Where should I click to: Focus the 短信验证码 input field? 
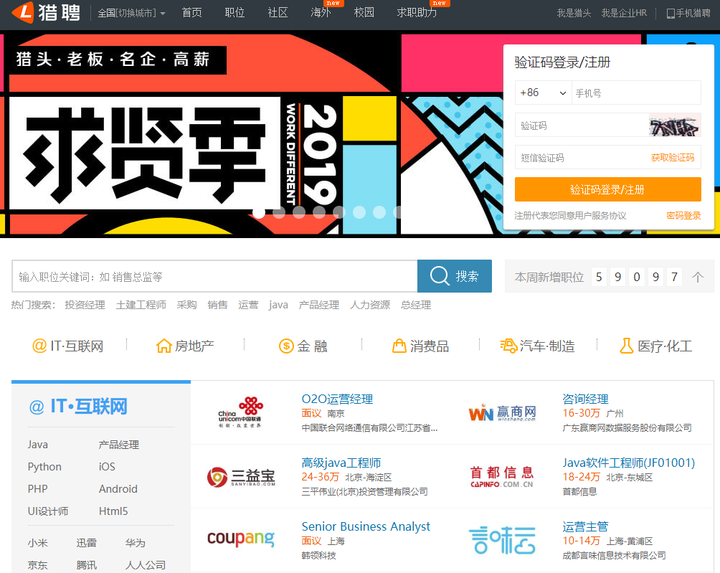pos(581,157)
